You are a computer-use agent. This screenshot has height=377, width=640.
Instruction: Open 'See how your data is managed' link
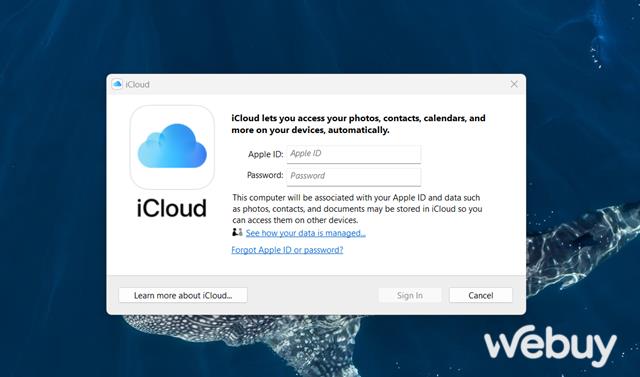306,233
